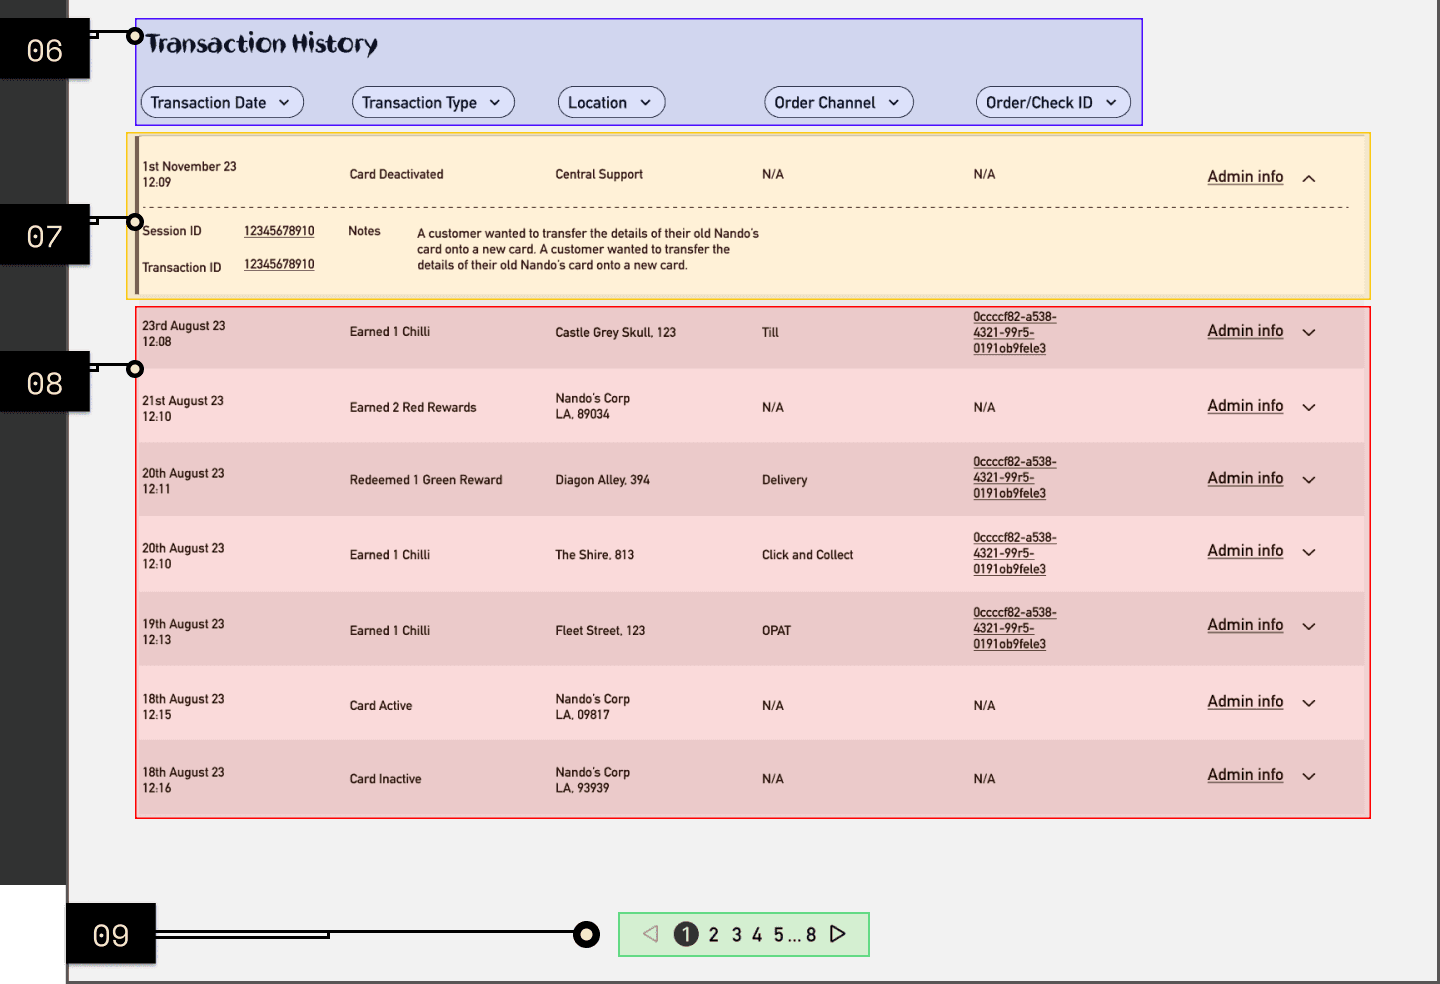Image resolution: width=1440 pixels, height=984 pixels.
Task: Jump to page 8 in pagination
Action: point(811,935)
